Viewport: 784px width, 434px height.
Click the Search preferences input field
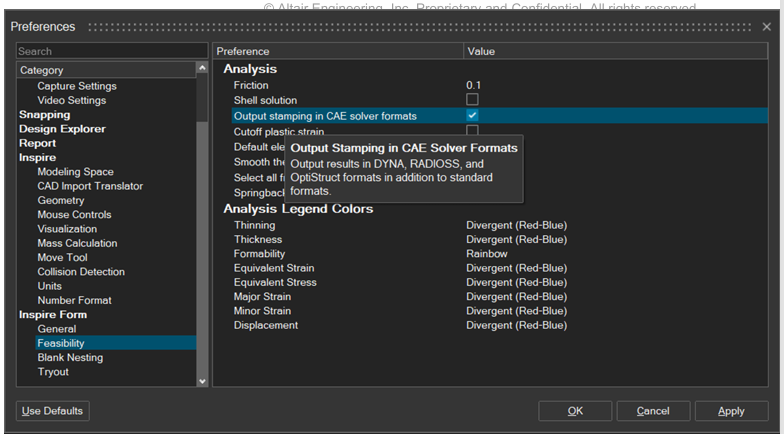[110, 51]
